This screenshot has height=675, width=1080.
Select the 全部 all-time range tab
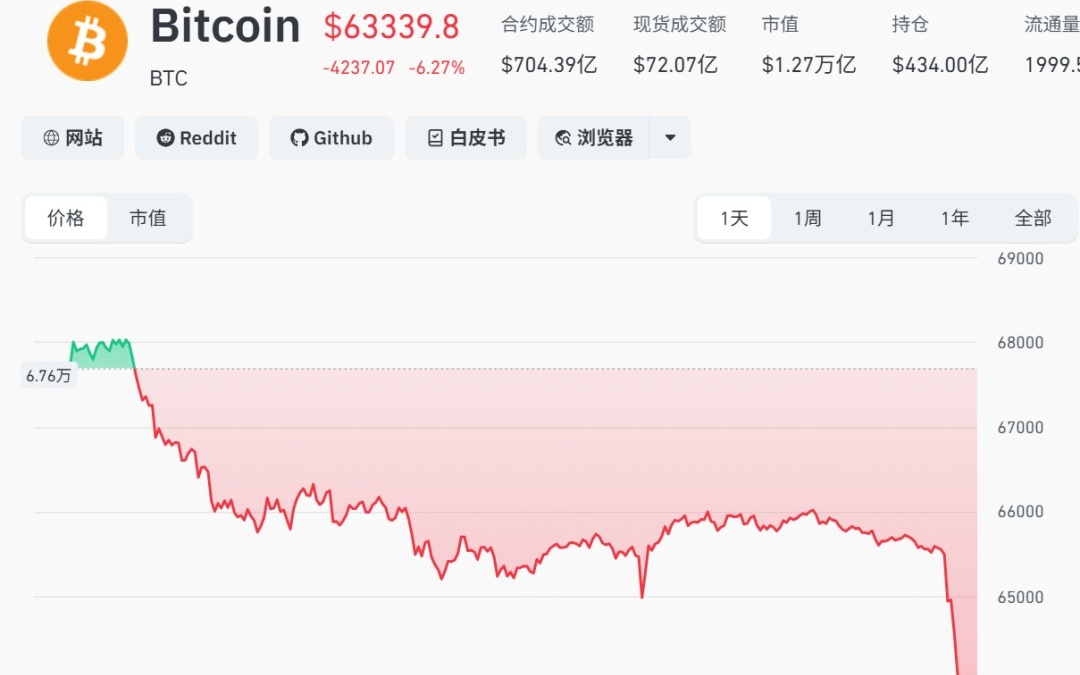tap(1033, 217)
